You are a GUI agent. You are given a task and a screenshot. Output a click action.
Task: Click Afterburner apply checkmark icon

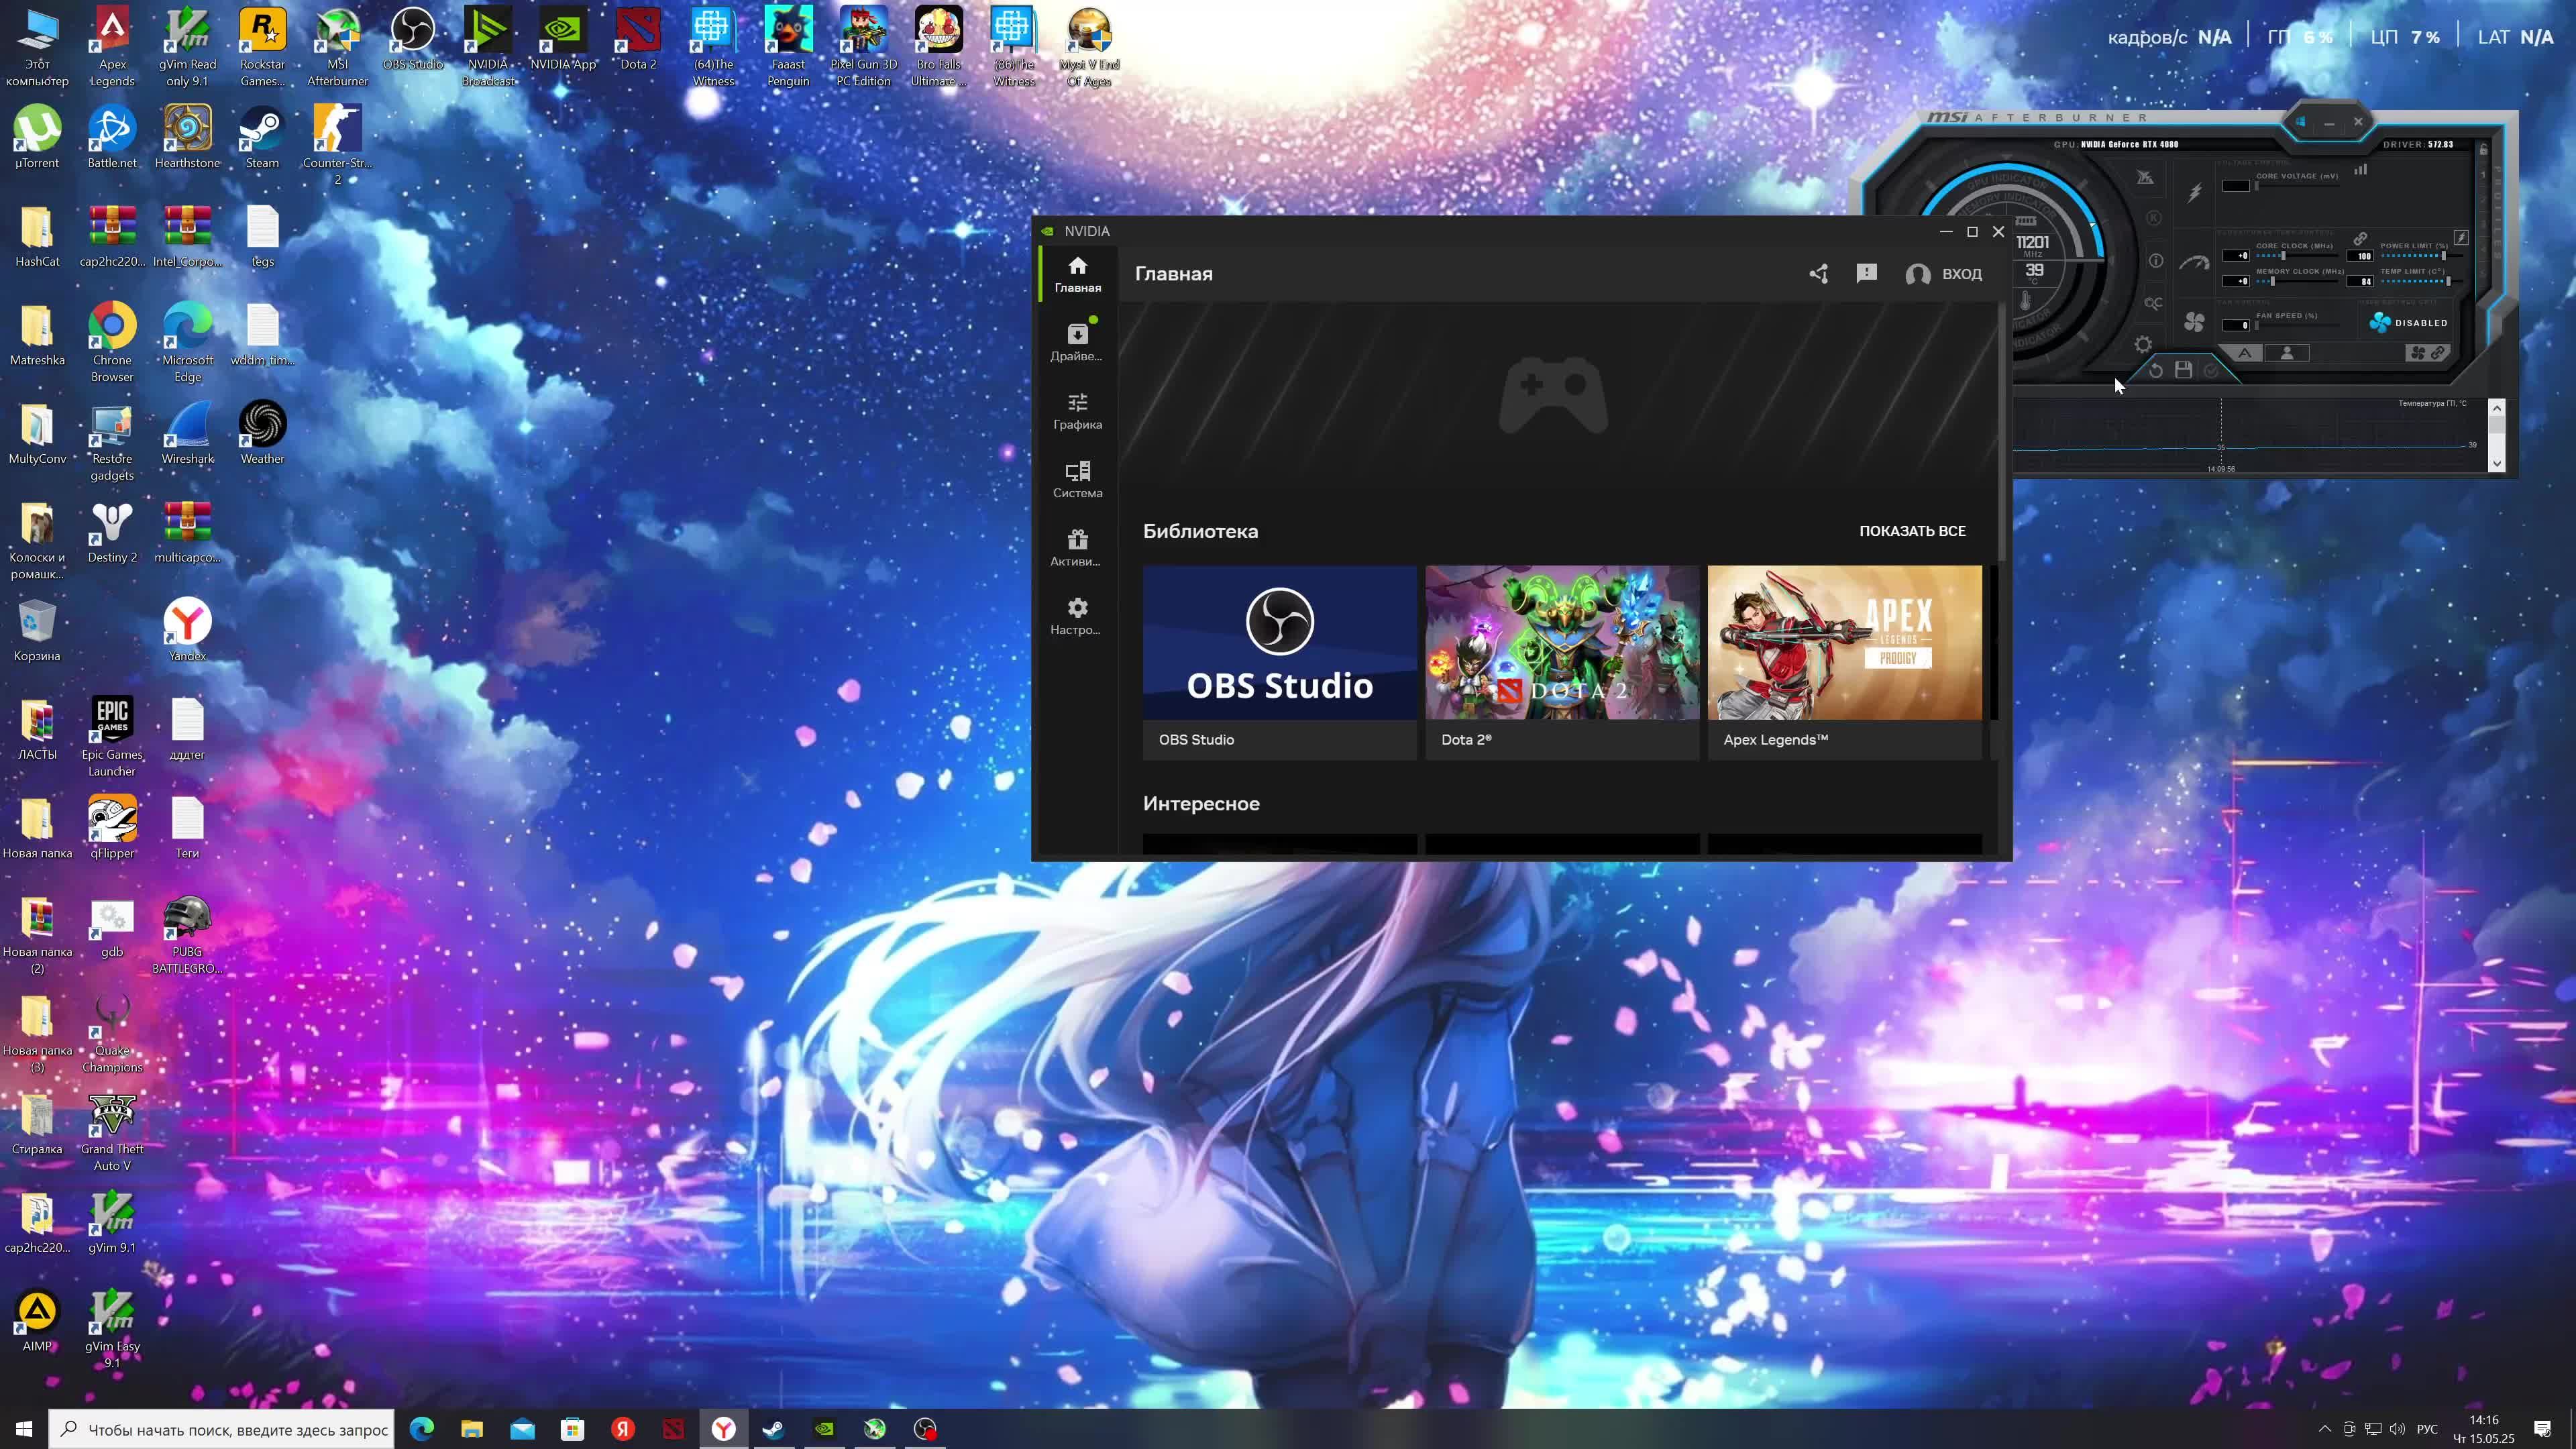[2211, 370]
